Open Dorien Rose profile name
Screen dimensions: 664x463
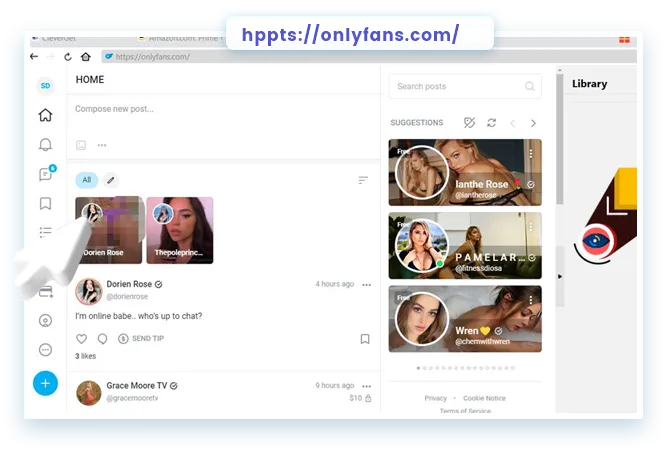[x=129, y=284]
